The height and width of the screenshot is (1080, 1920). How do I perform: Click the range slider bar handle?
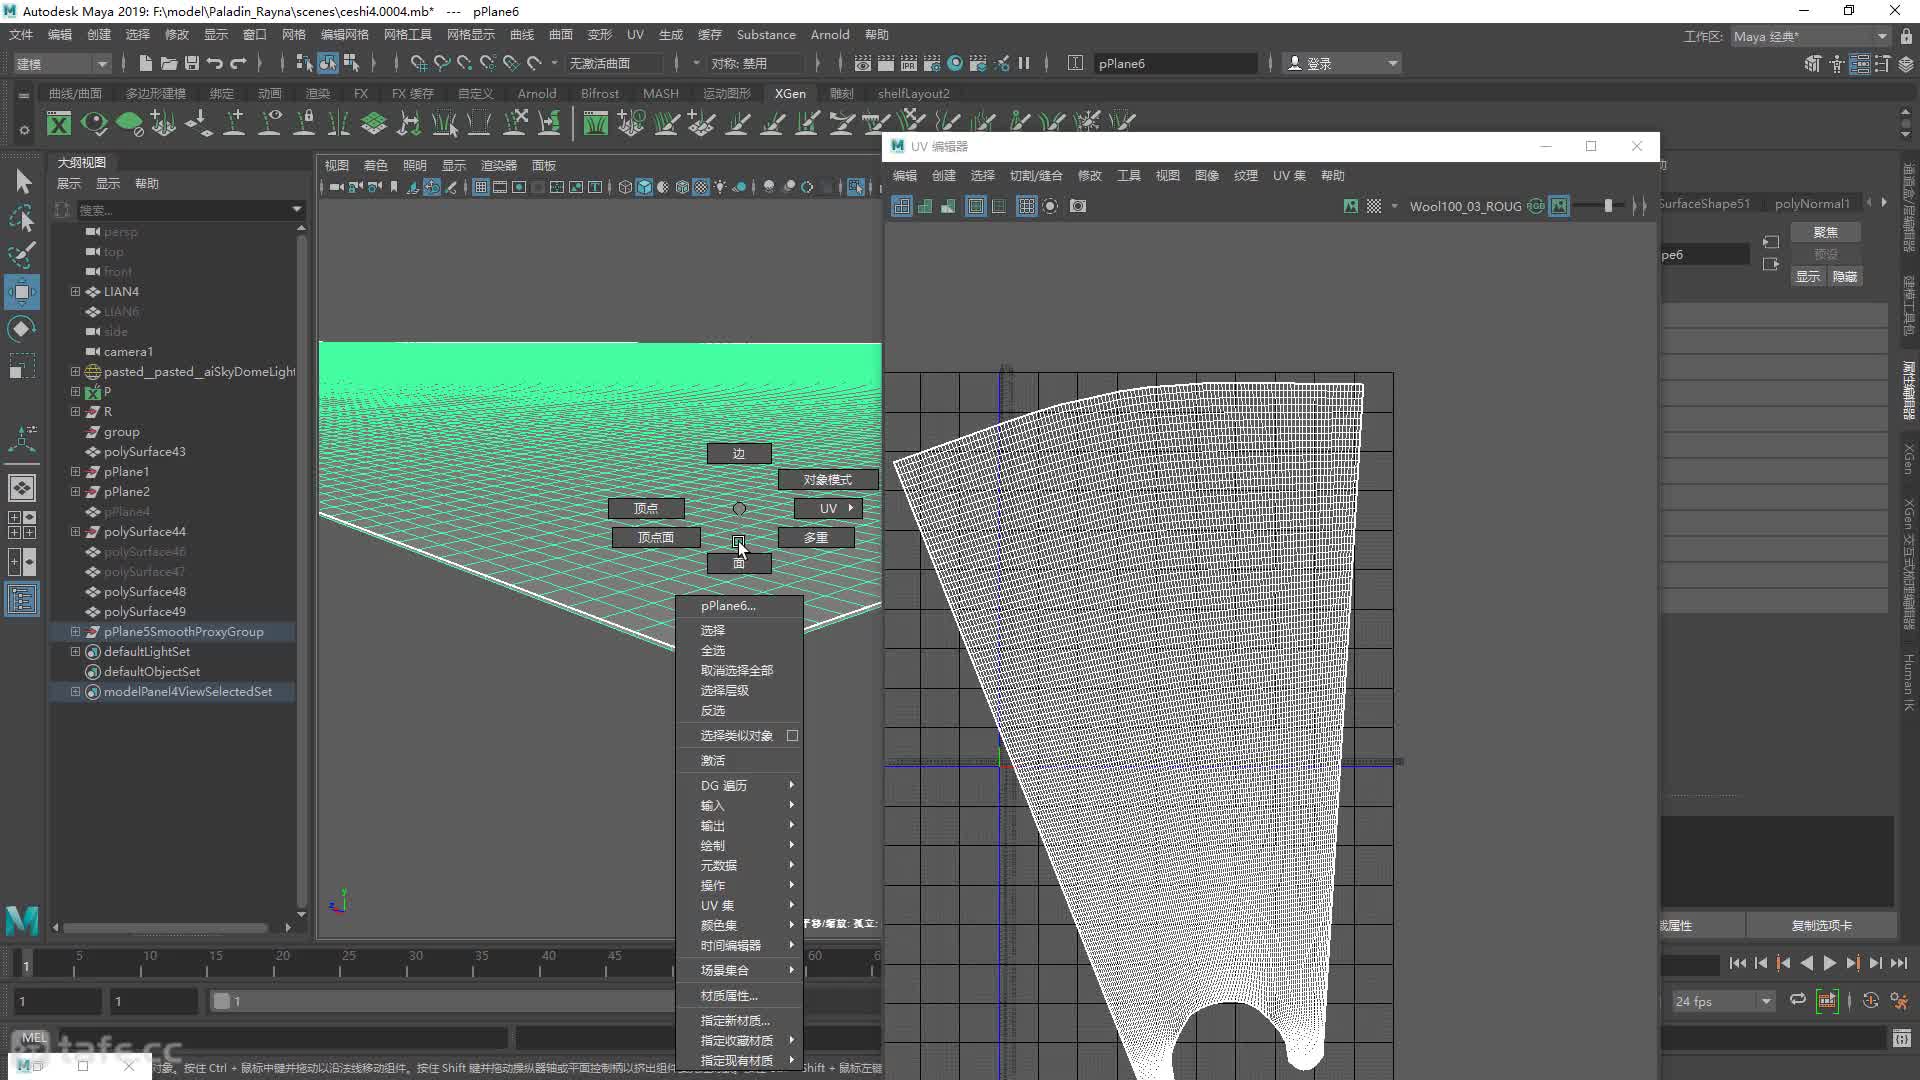tap(222, 1001)
